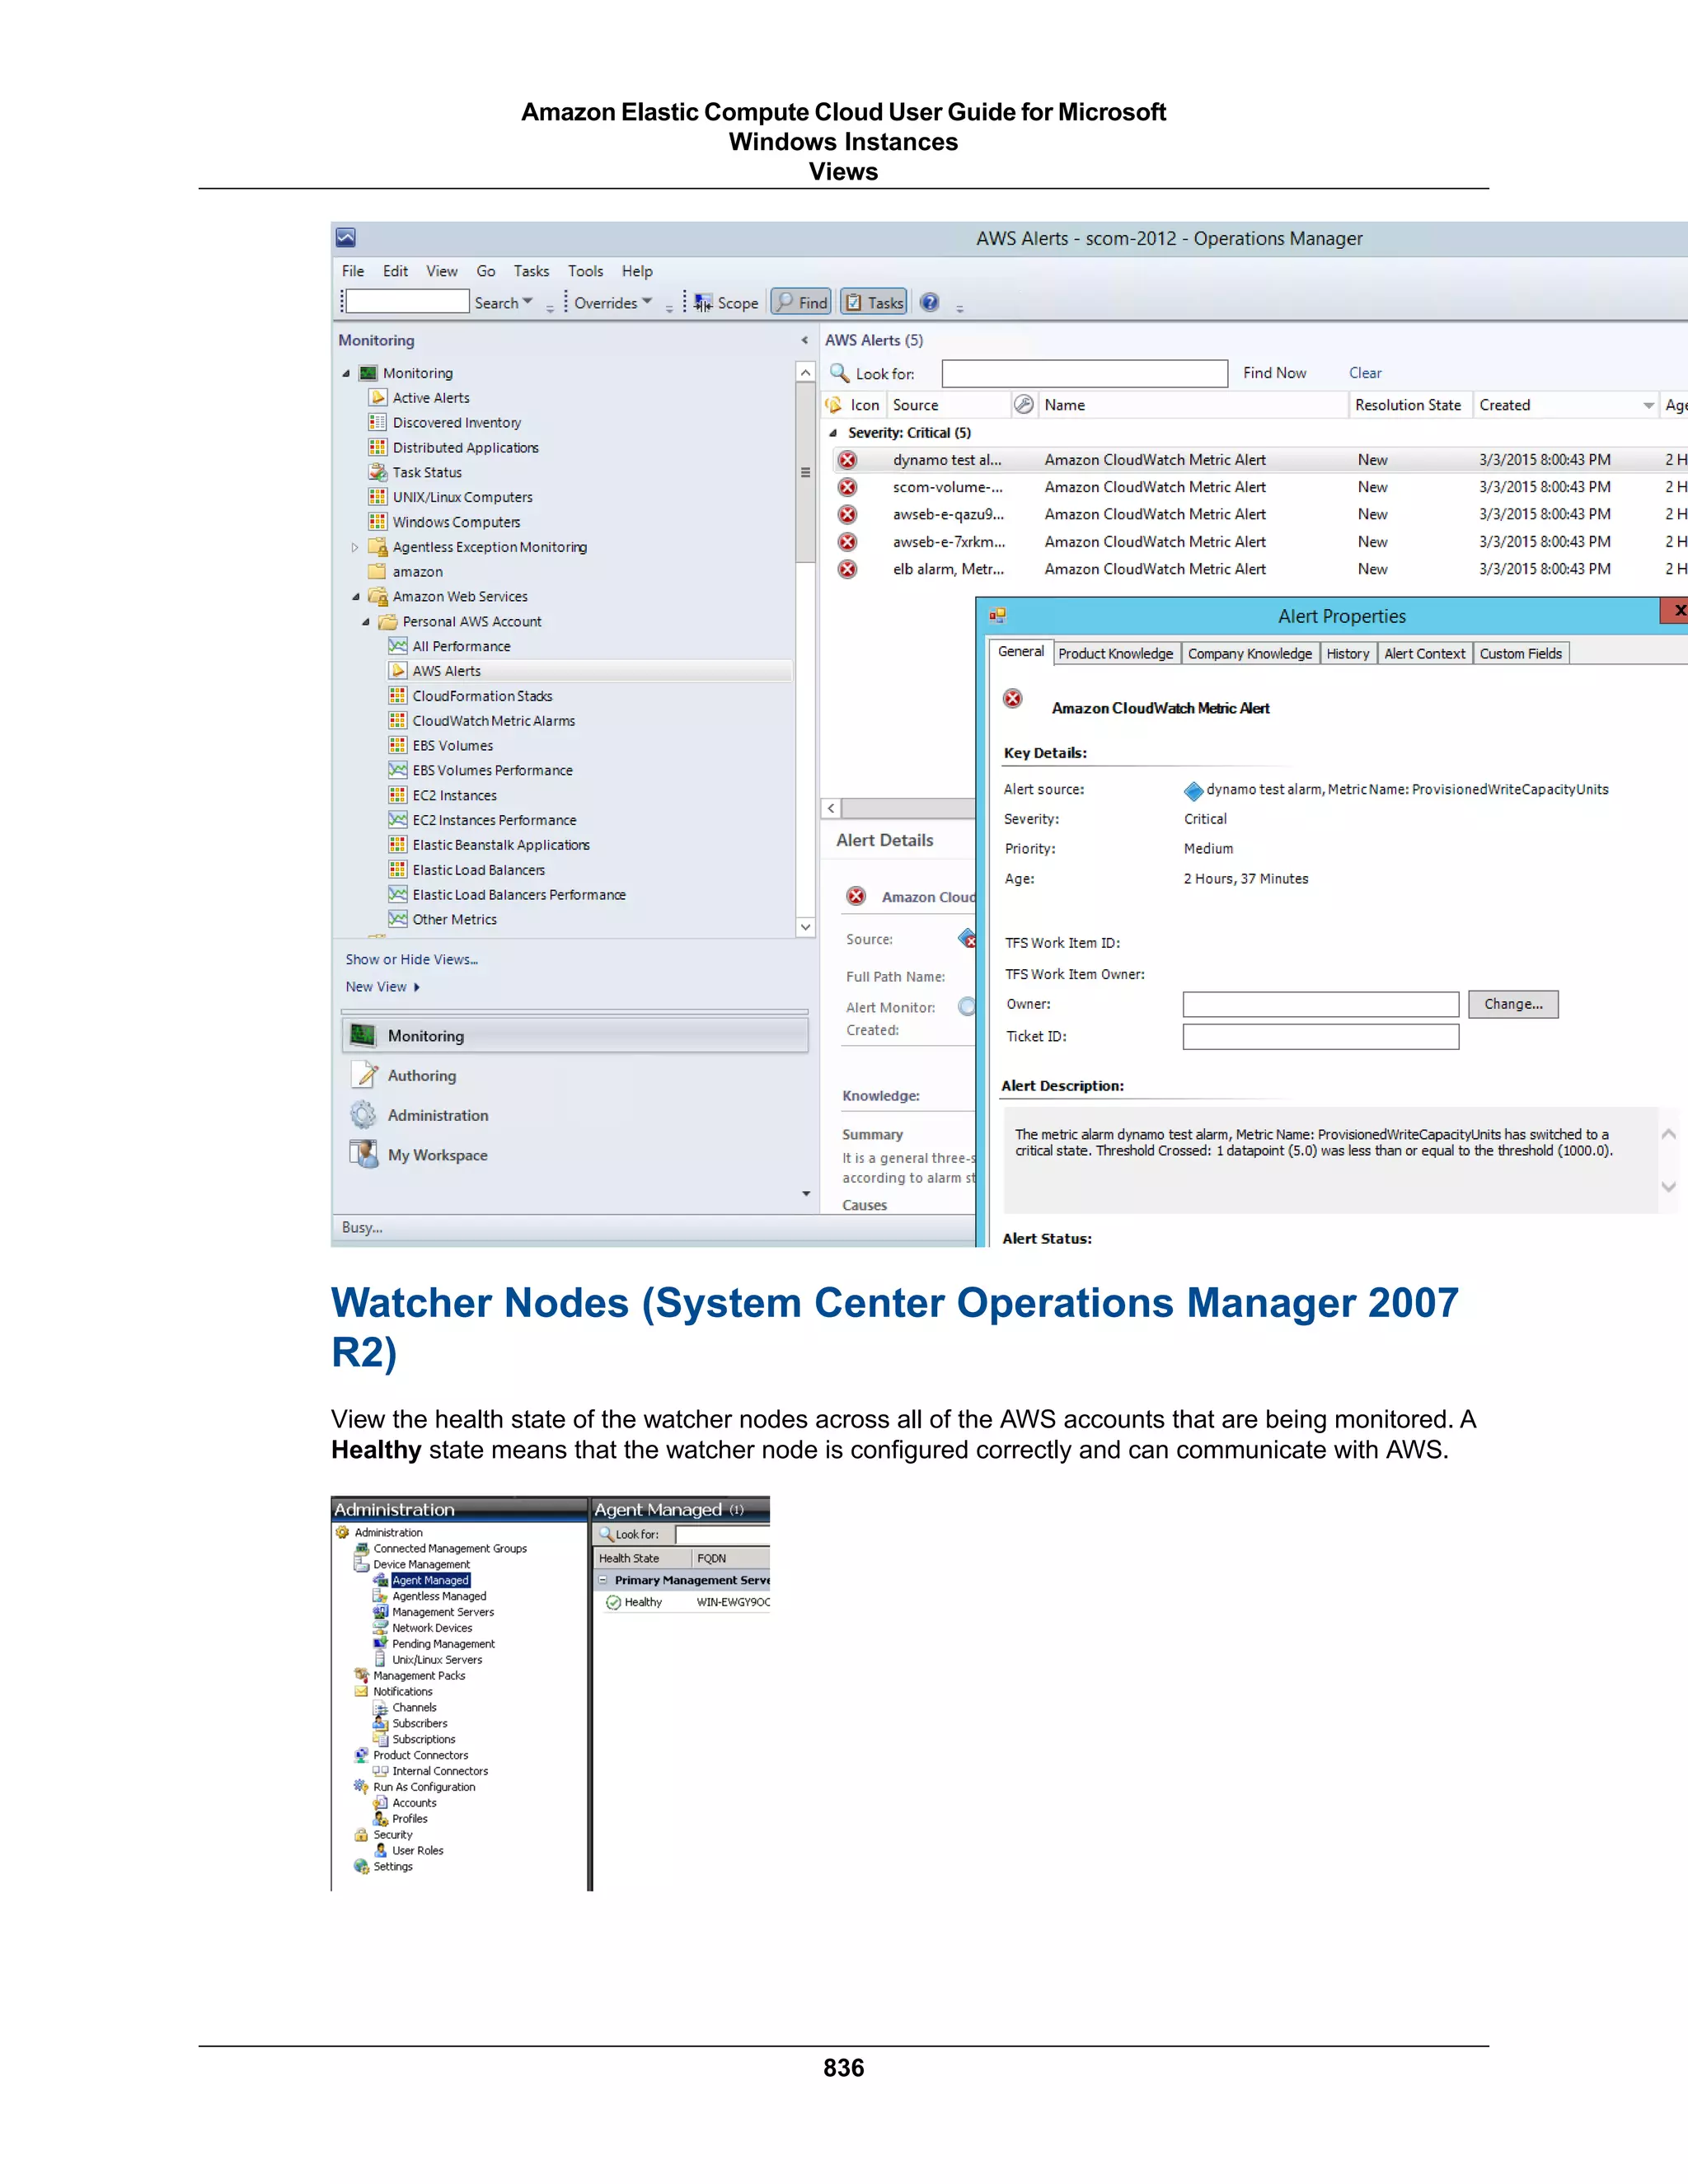This screenshot has width=1688, height=2184.
Task: Click the EC2 Instances grid icon
Action: click(x=398, y=795)
